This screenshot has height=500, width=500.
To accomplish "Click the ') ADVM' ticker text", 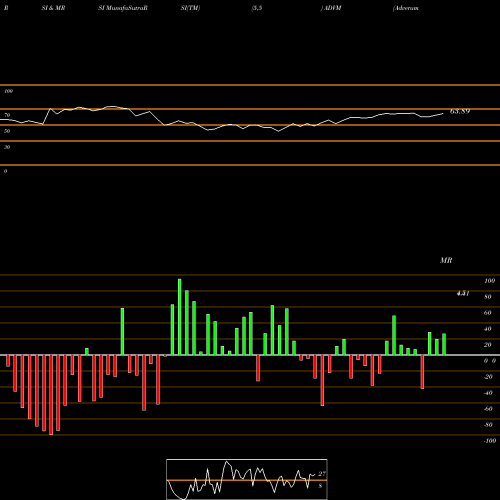I will coord(331,8).
